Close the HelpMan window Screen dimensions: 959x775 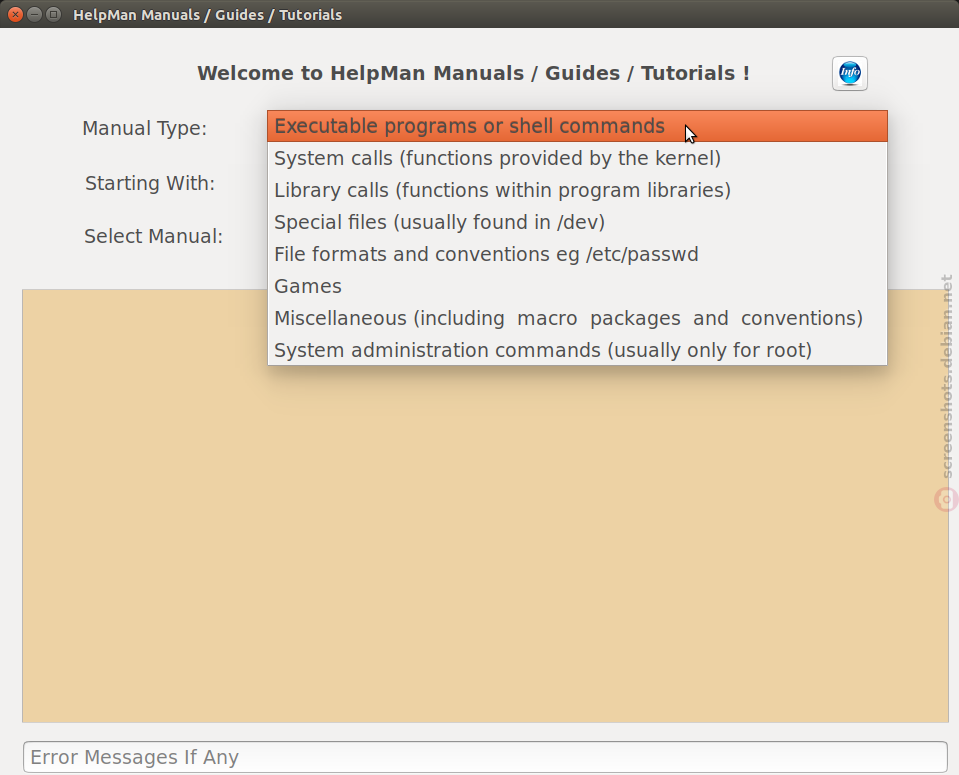click(15, 14)
